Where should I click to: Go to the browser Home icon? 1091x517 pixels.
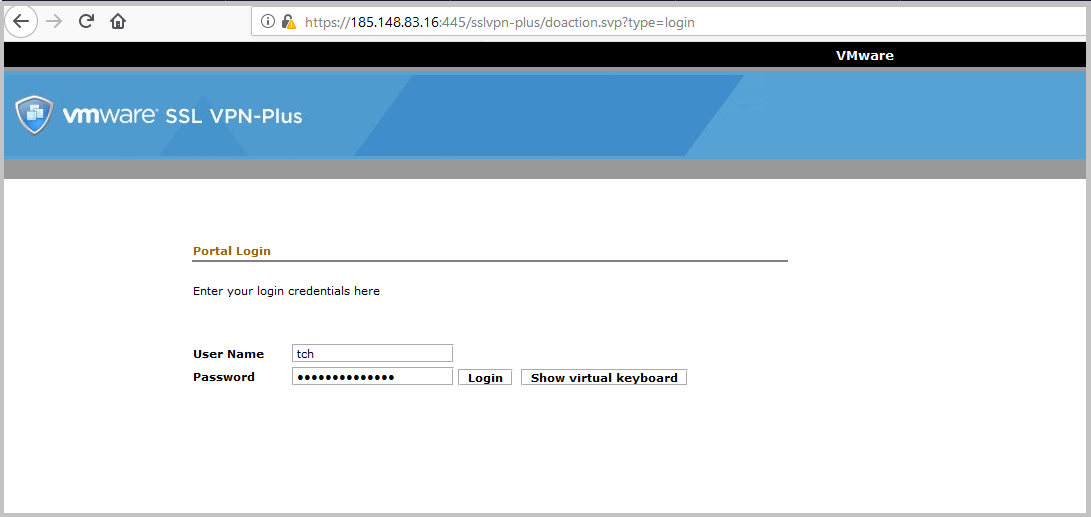point(118,22)
